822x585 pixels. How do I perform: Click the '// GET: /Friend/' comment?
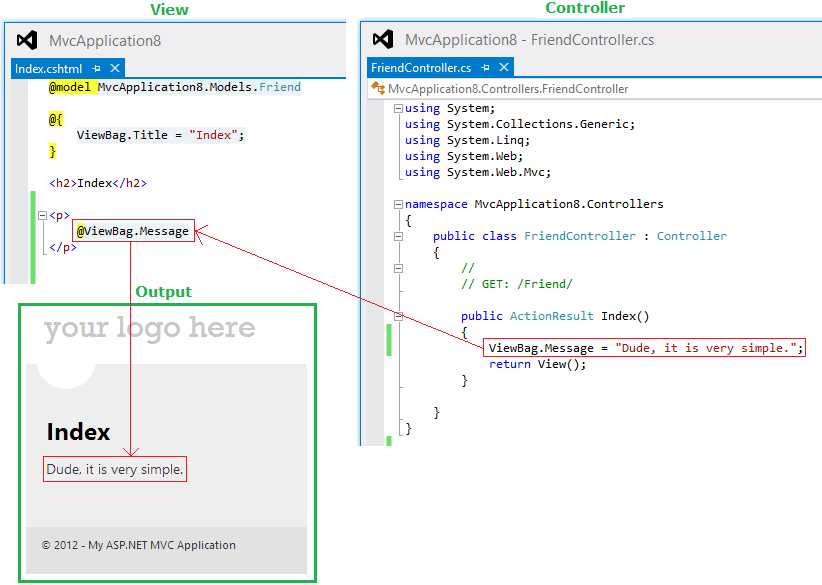click(516, 284)
